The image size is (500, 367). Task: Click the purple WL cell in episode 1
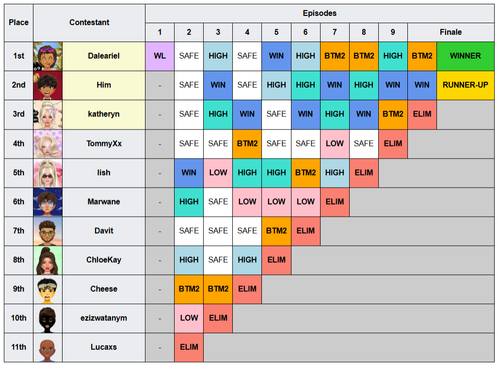pos(160,56)
